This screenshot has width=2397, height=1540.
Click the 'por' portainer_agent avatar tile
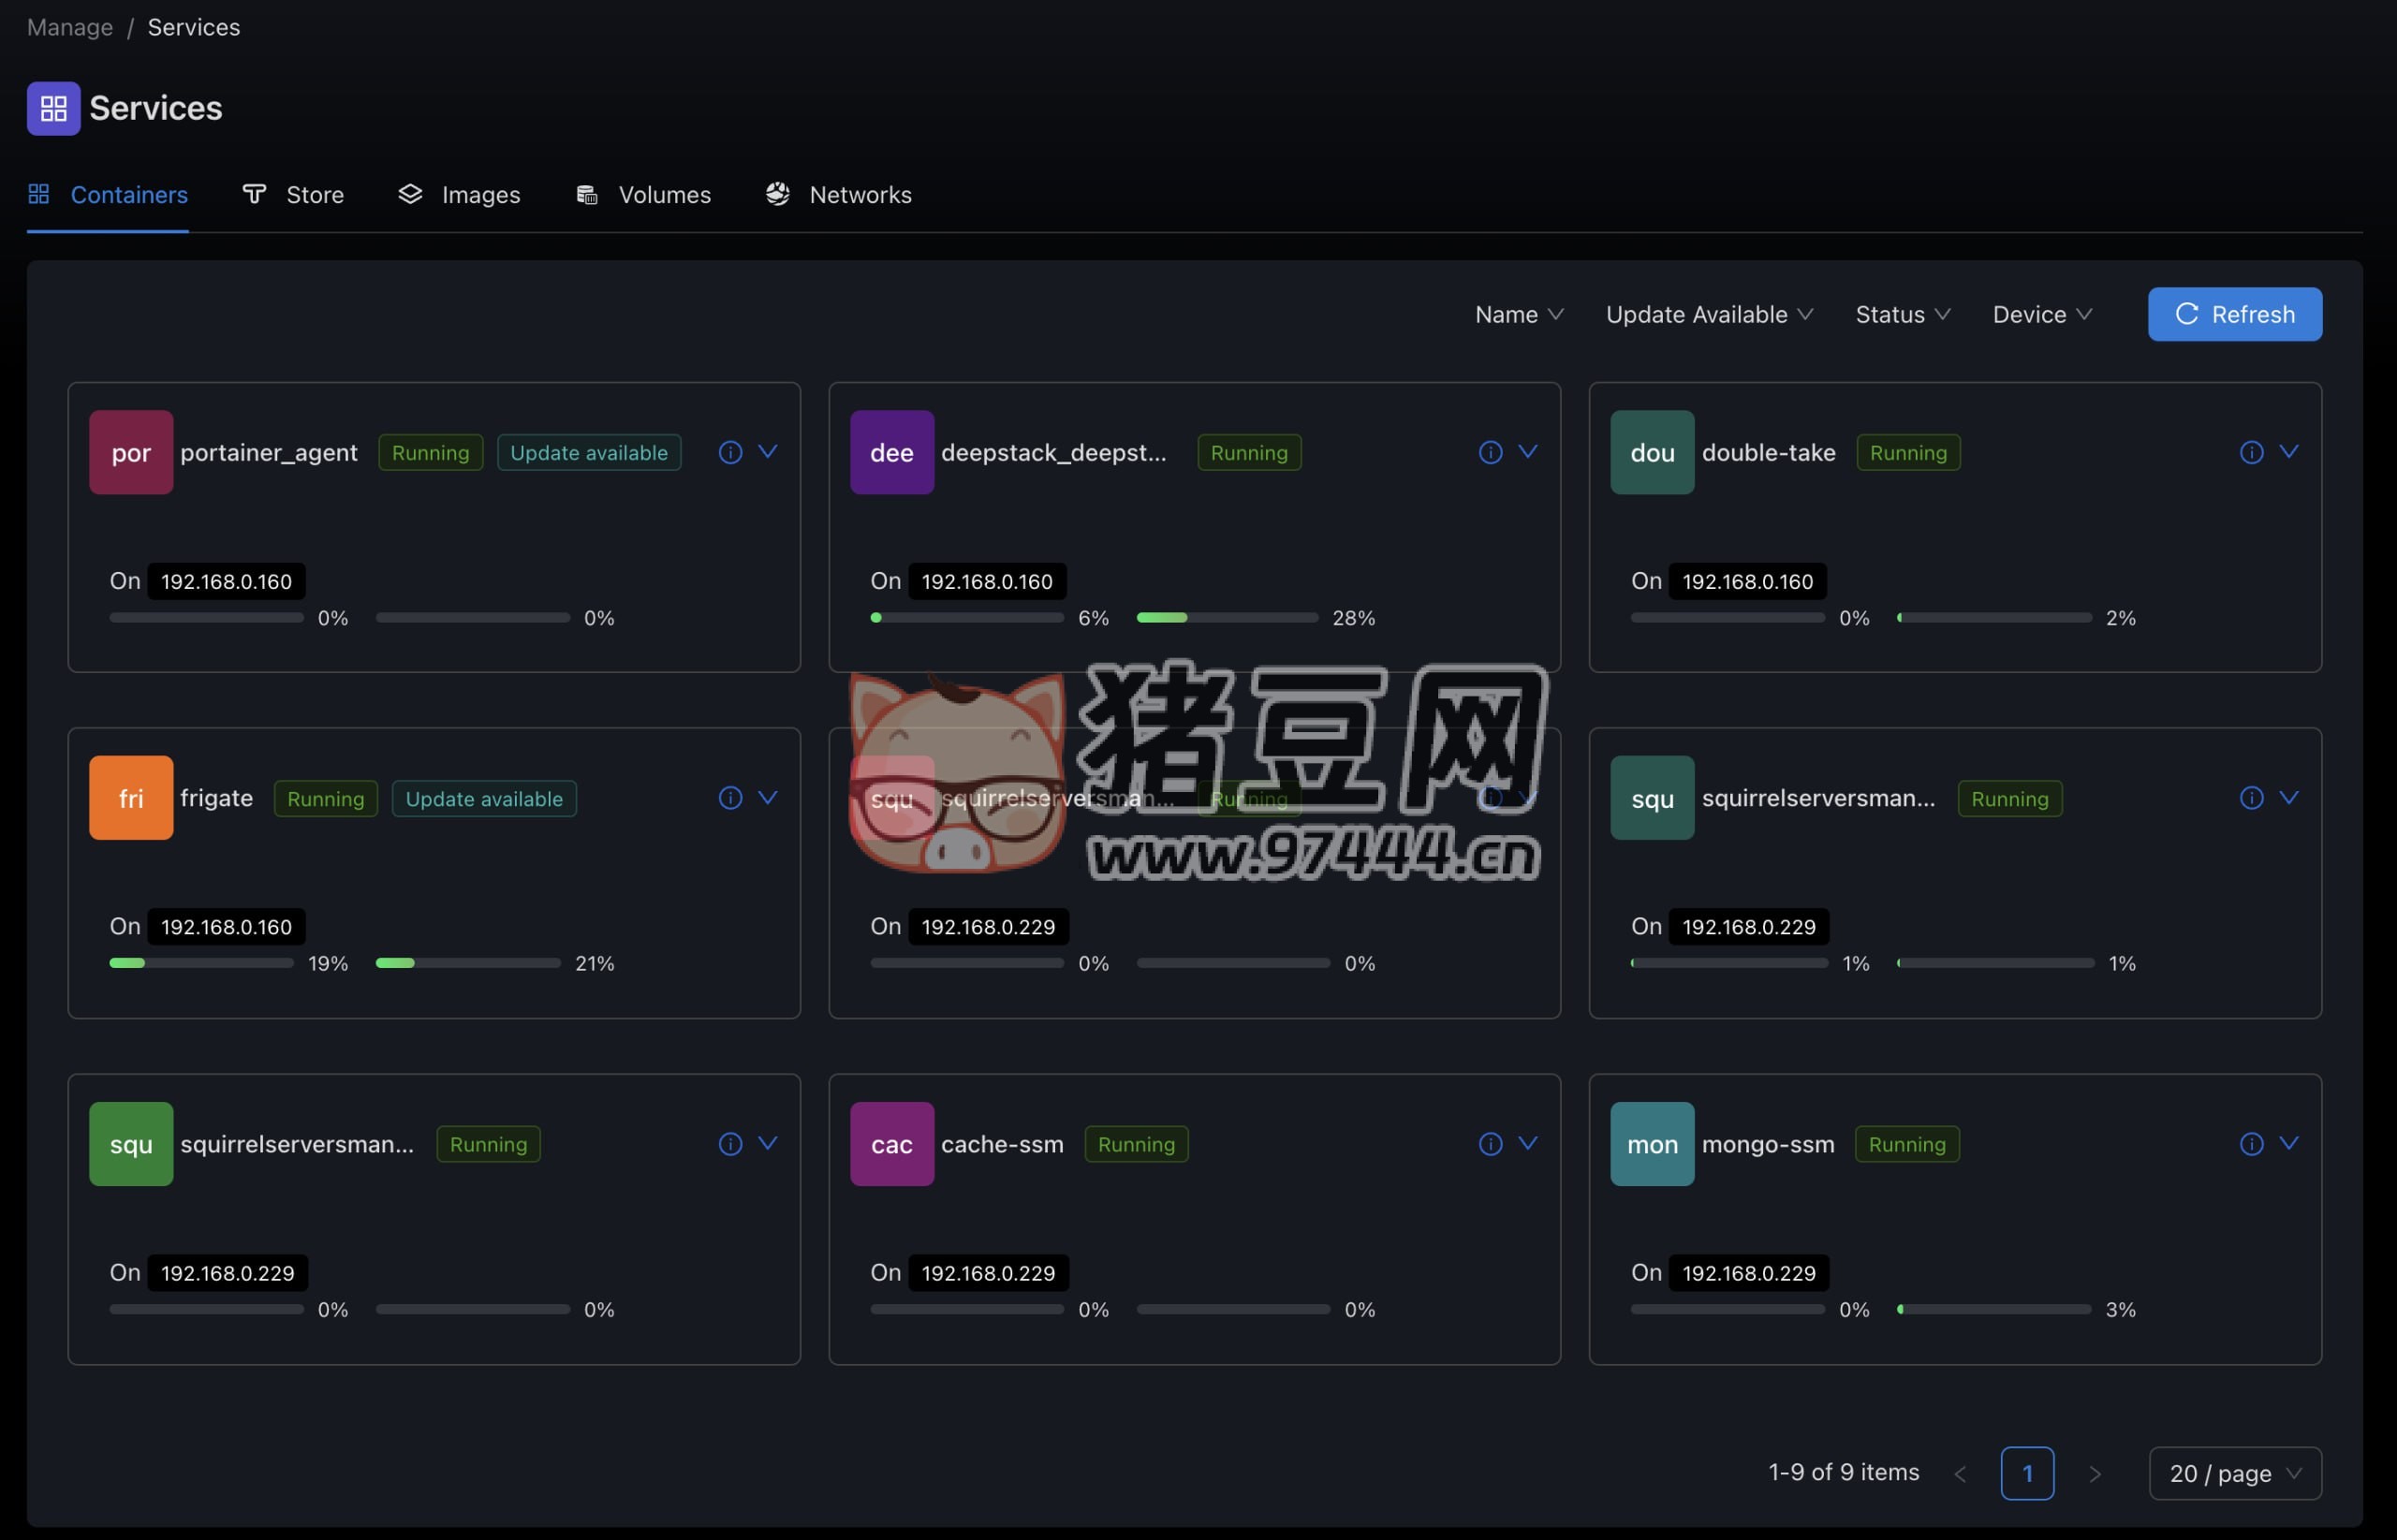click(x=131, y=452)
